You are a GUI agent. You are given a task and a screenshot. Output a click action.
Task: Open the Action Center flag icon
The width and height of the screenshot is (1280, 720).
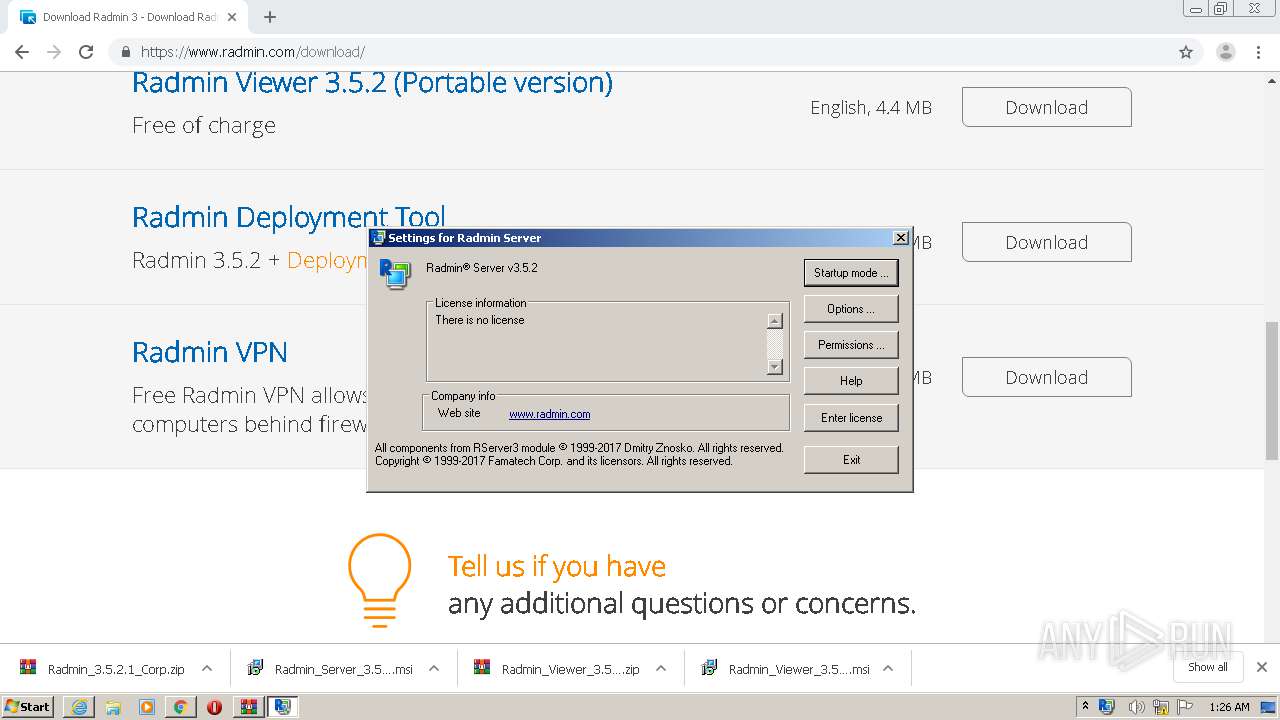1185,707
